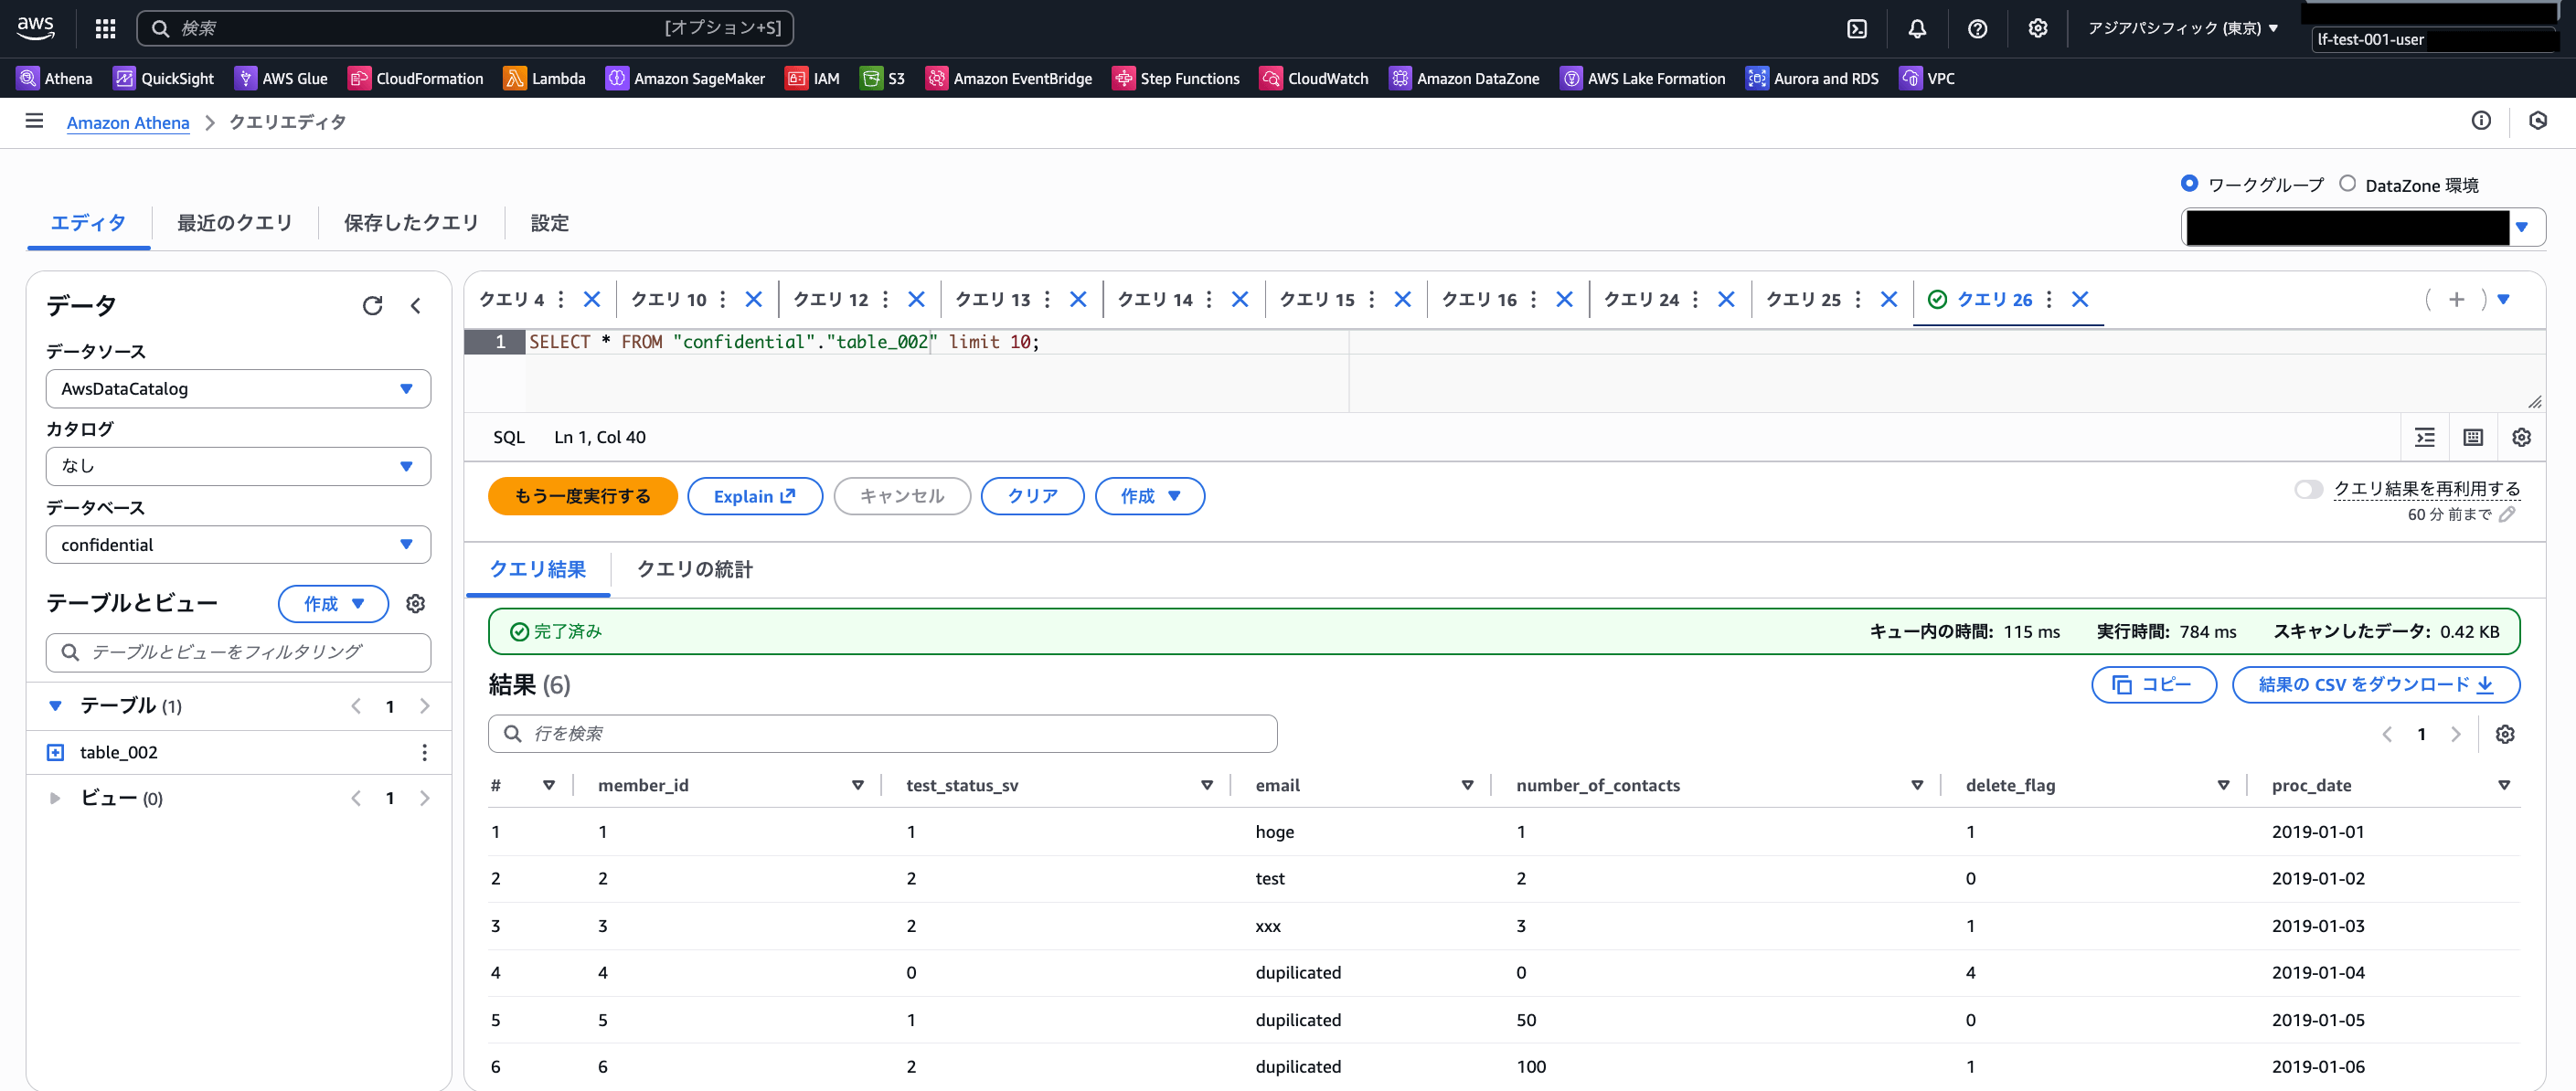Select the DataZone 環境 radio button
2576x1091 pixels.
point(2347,184)
